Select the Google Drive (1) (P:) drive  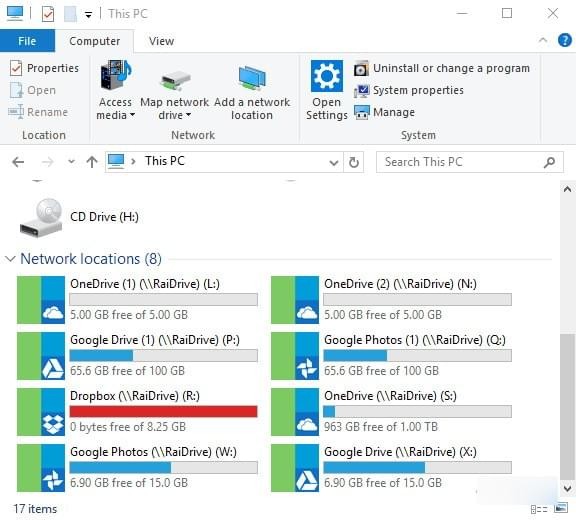click(137, 356)
